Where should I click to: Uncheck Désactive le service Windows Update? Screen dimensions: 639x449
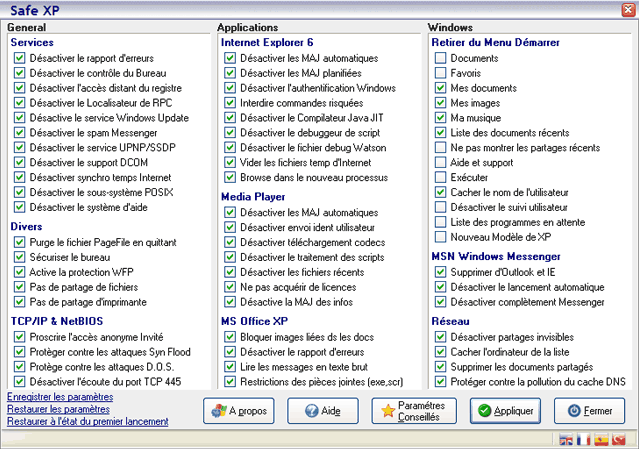[19, 118]
